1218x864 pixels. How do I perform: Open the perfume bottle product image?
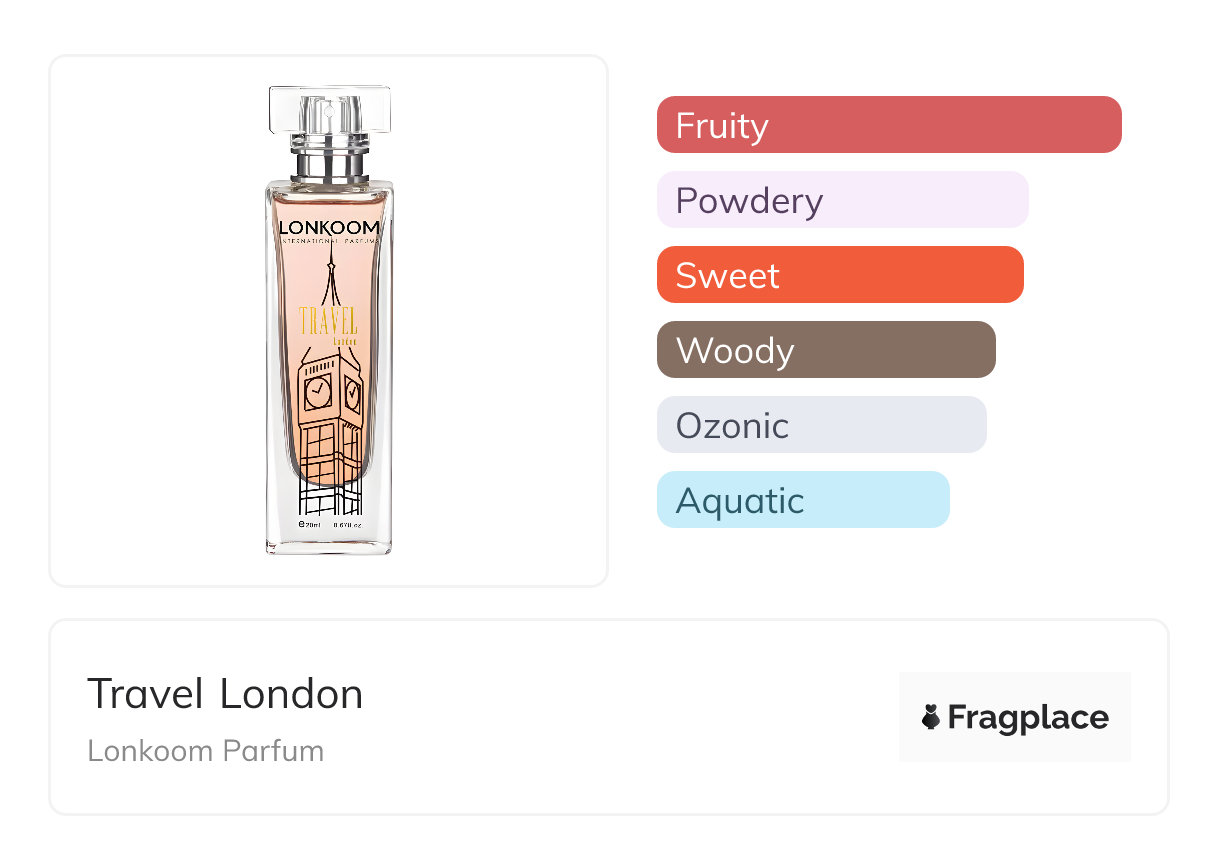(x=329, y=320)
